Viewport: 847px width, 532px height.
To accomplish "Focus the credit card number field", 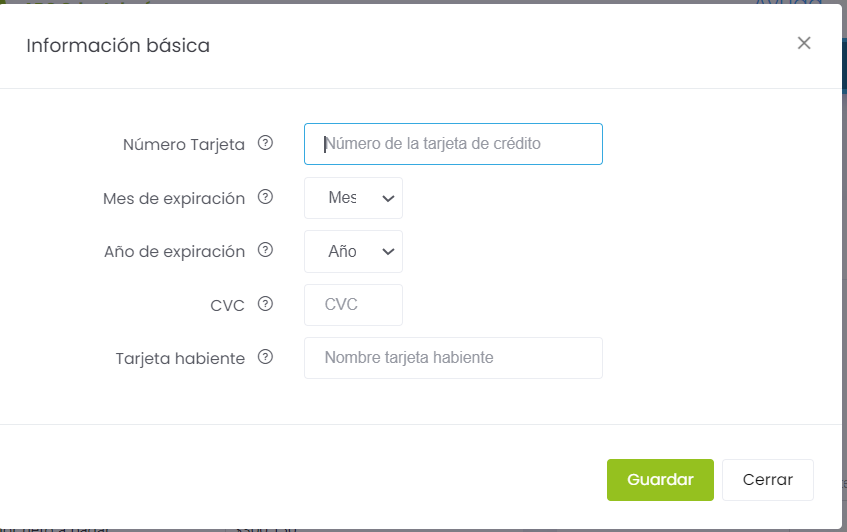I will (x=453, y=144).
